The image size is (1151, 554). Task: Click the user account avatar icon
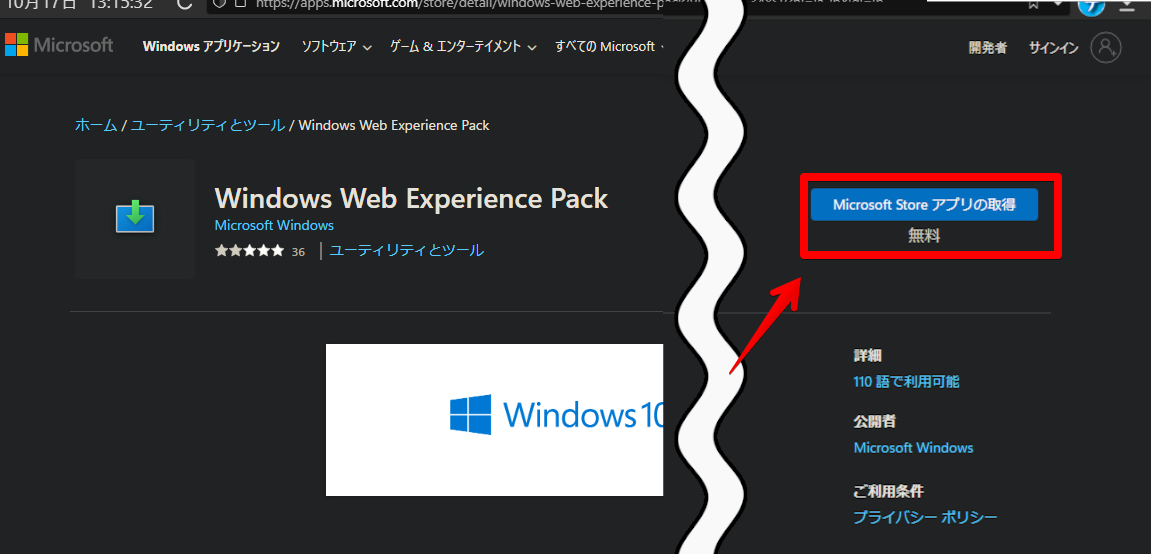(x=1105, y=48)
